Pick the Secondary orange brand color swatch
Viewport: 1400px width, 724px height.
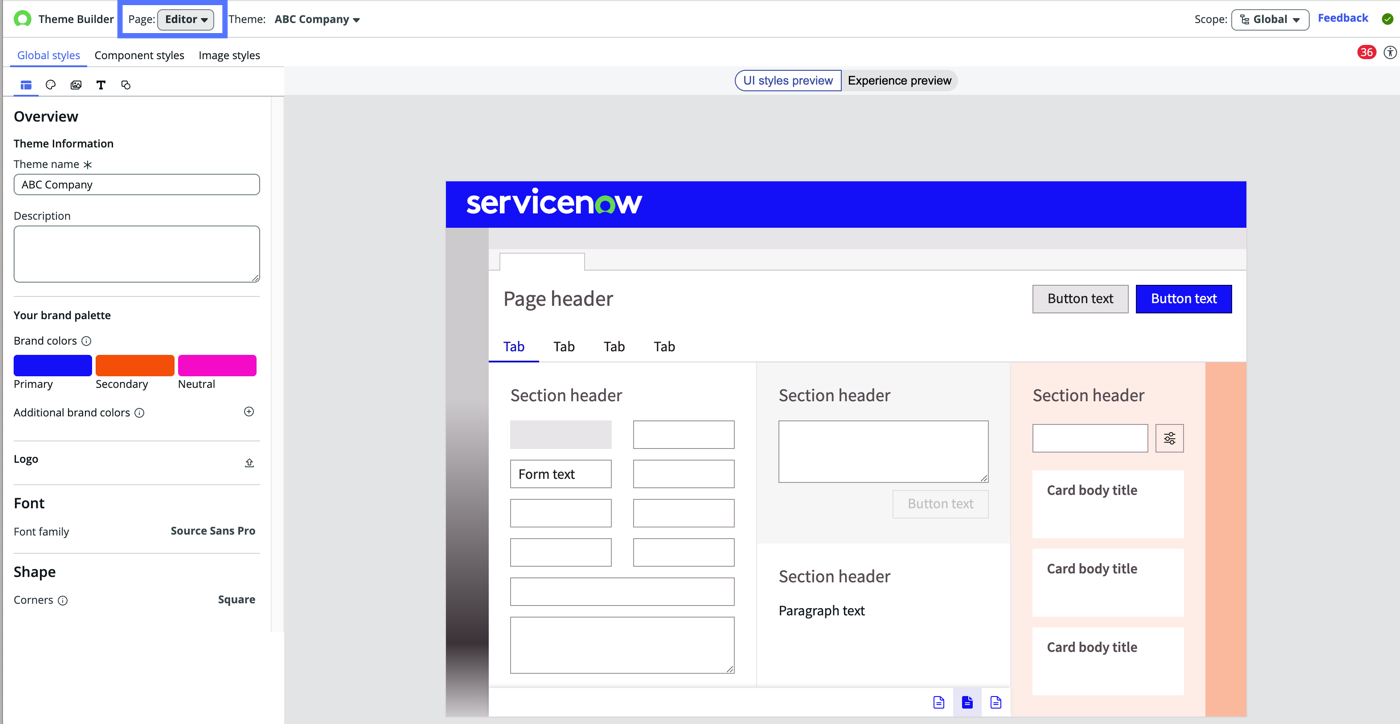click(135, 365)
